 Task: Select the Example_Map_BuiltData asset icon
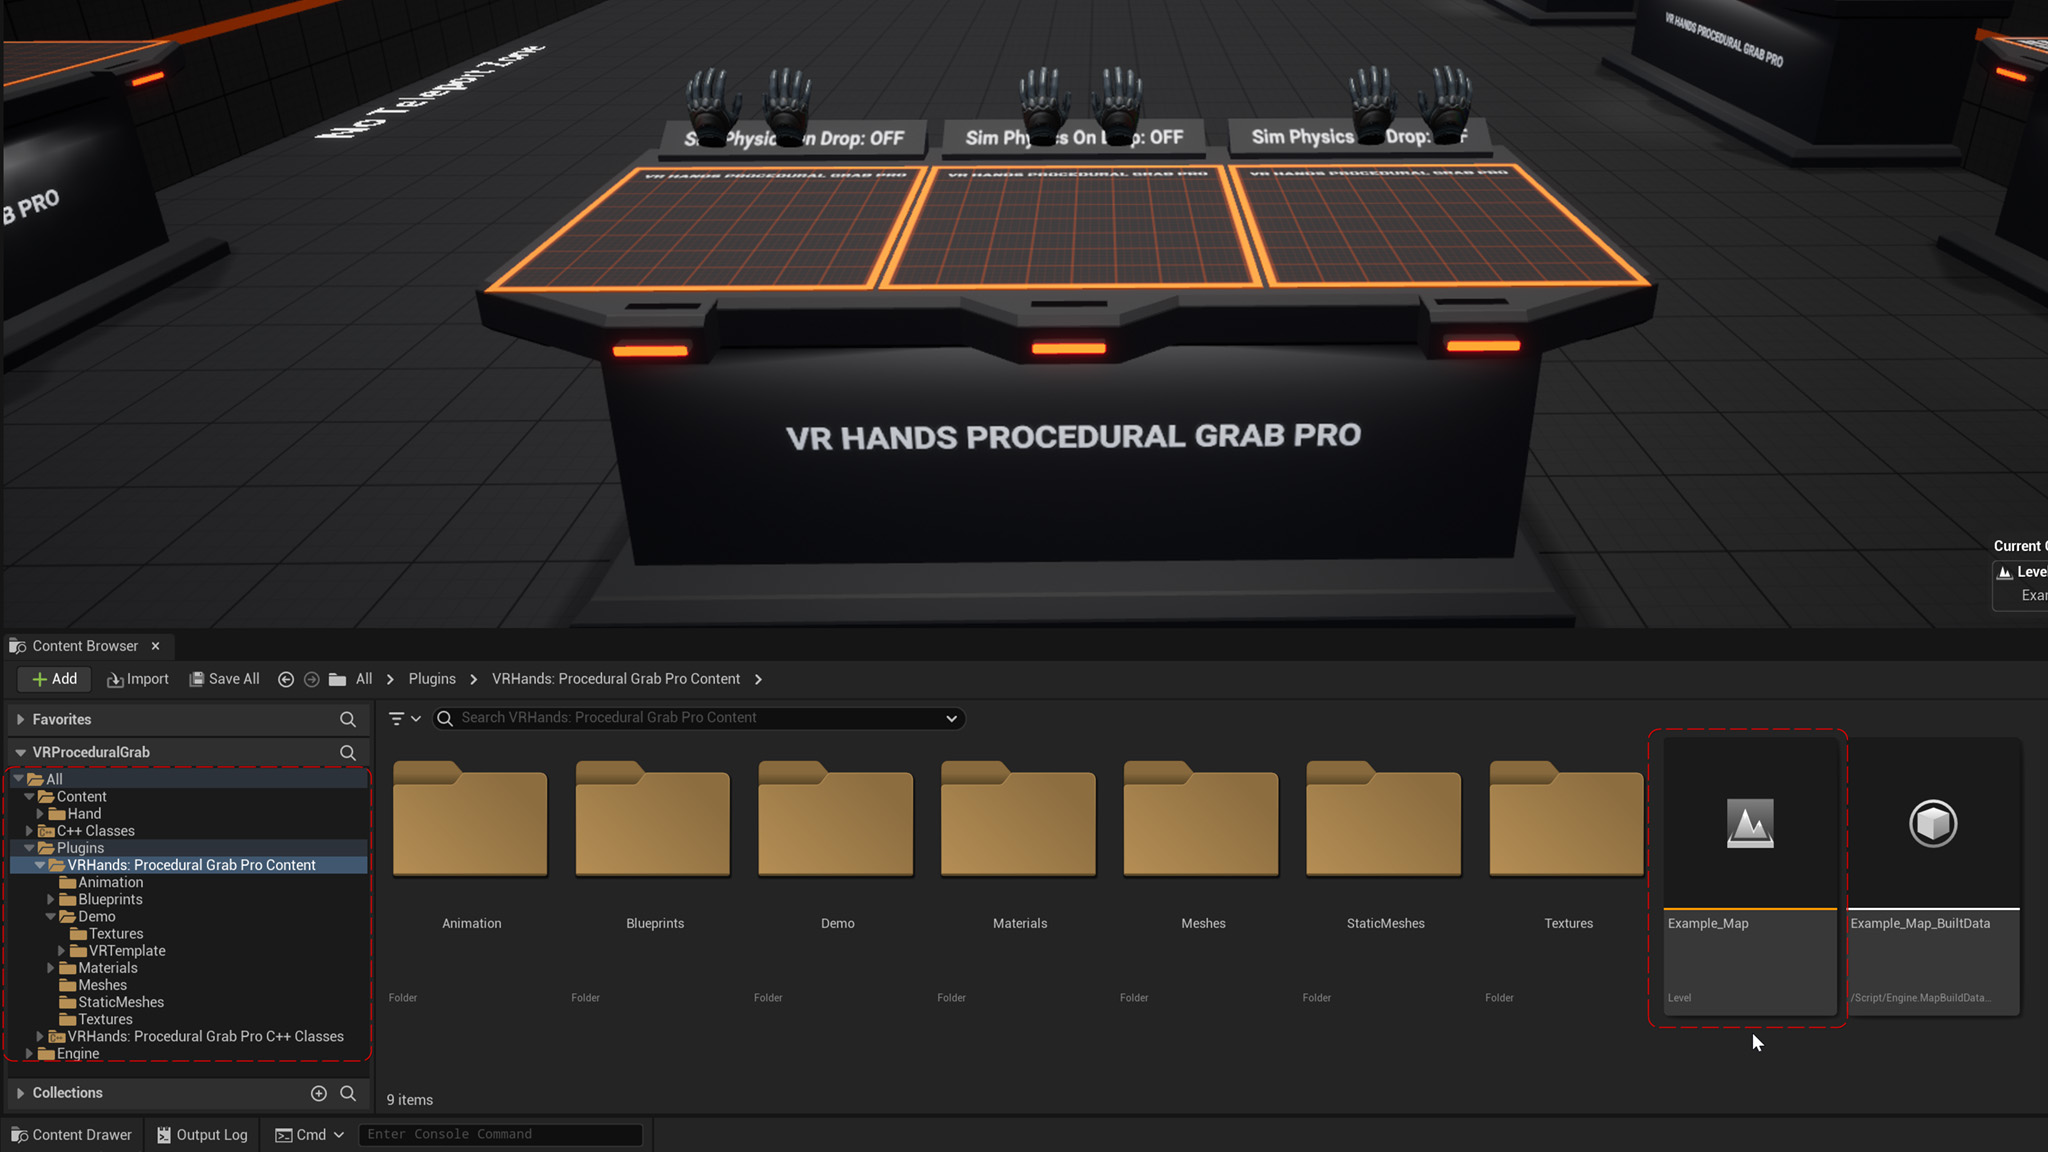click(x=1932, y=824)
